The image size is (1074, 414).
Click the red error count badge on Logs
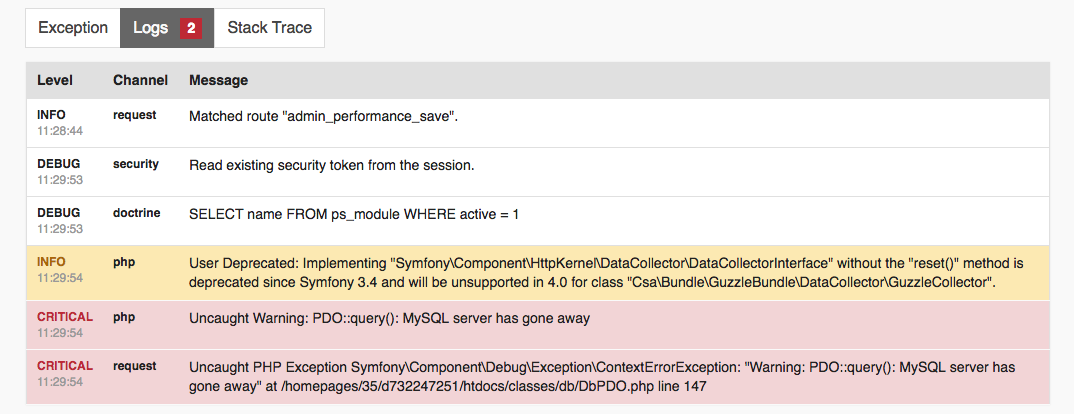pyautogui.click(x=191, y=28)
